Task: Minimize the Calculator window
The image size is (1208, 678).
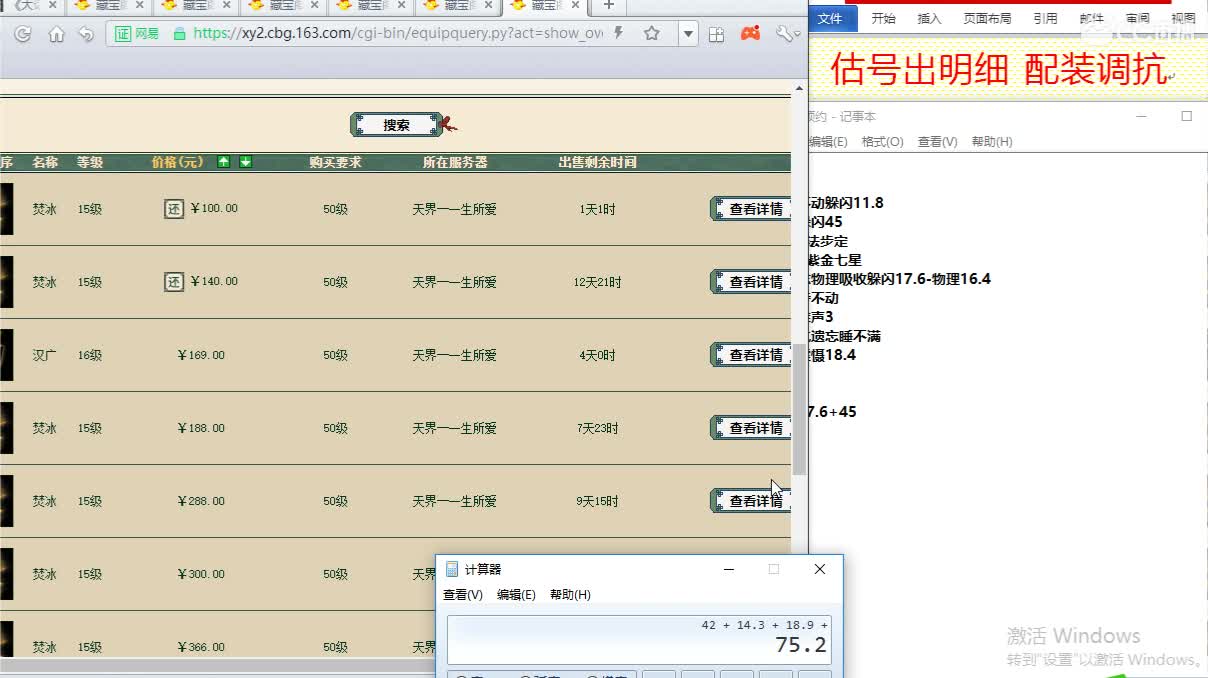Action: pos(728,569)
